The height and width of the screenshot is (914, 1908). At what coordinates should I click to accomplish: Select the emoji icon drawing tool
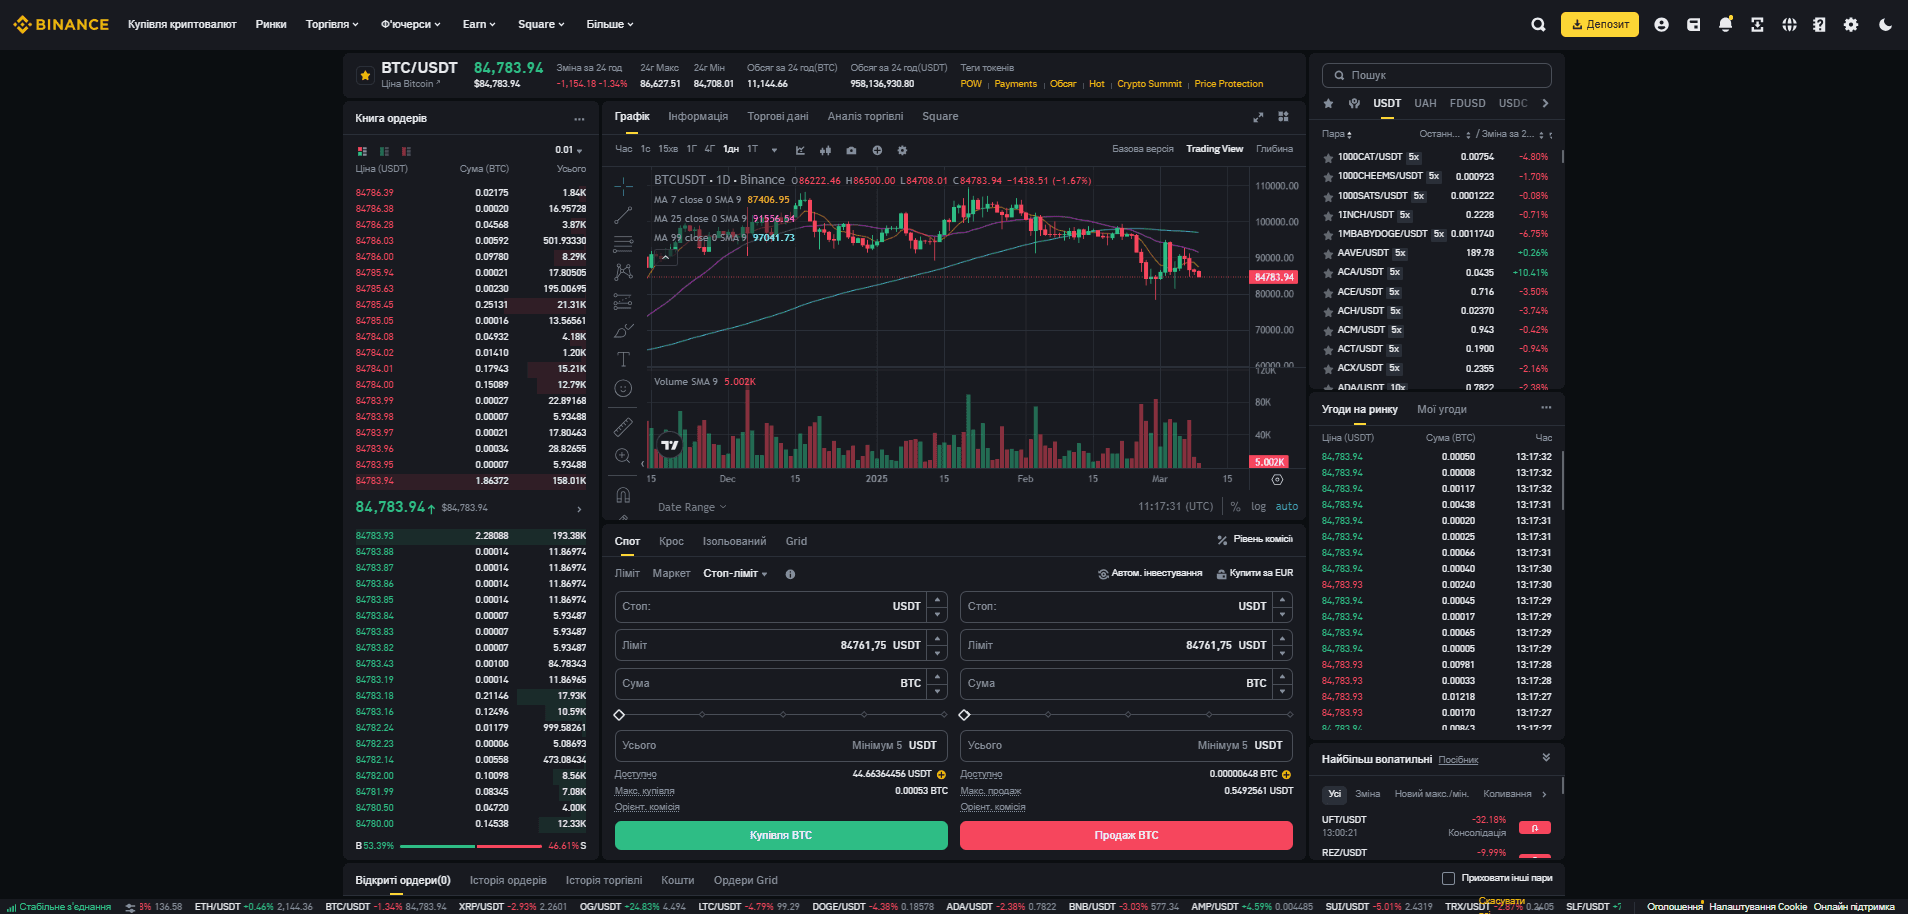[623, 388]
